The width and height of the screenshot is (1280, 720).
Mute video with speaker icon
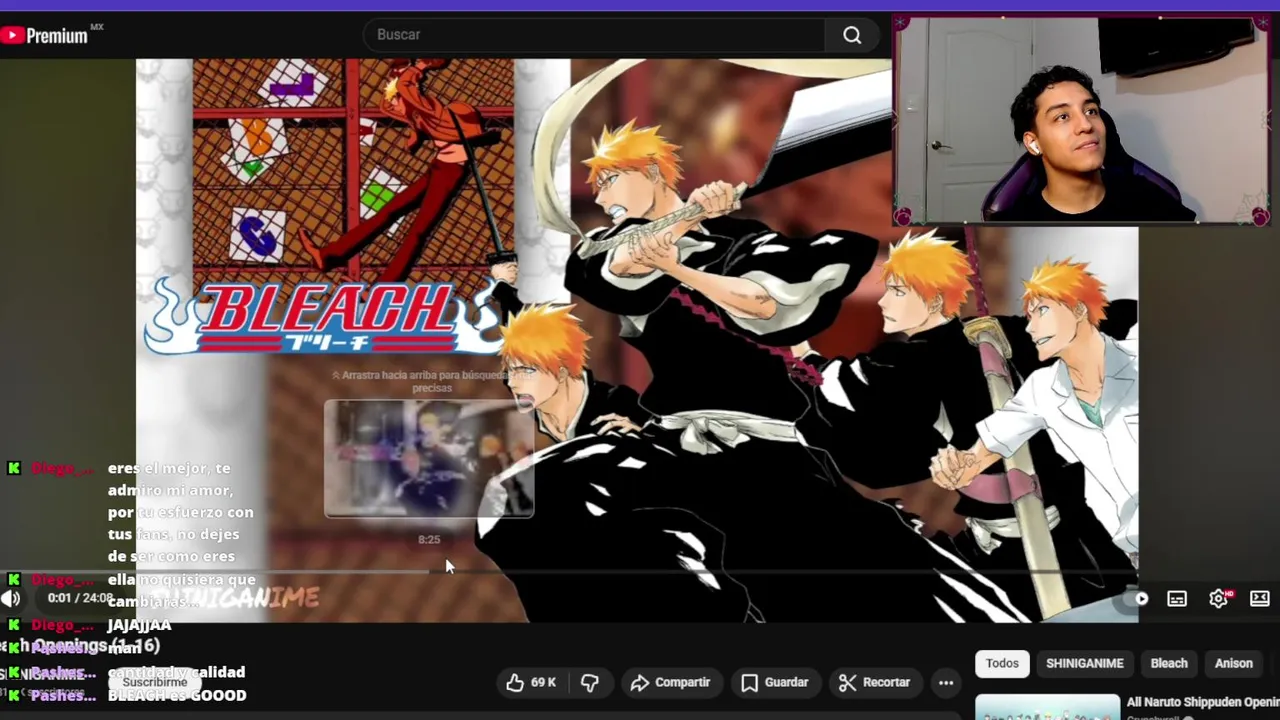(11, 598)
